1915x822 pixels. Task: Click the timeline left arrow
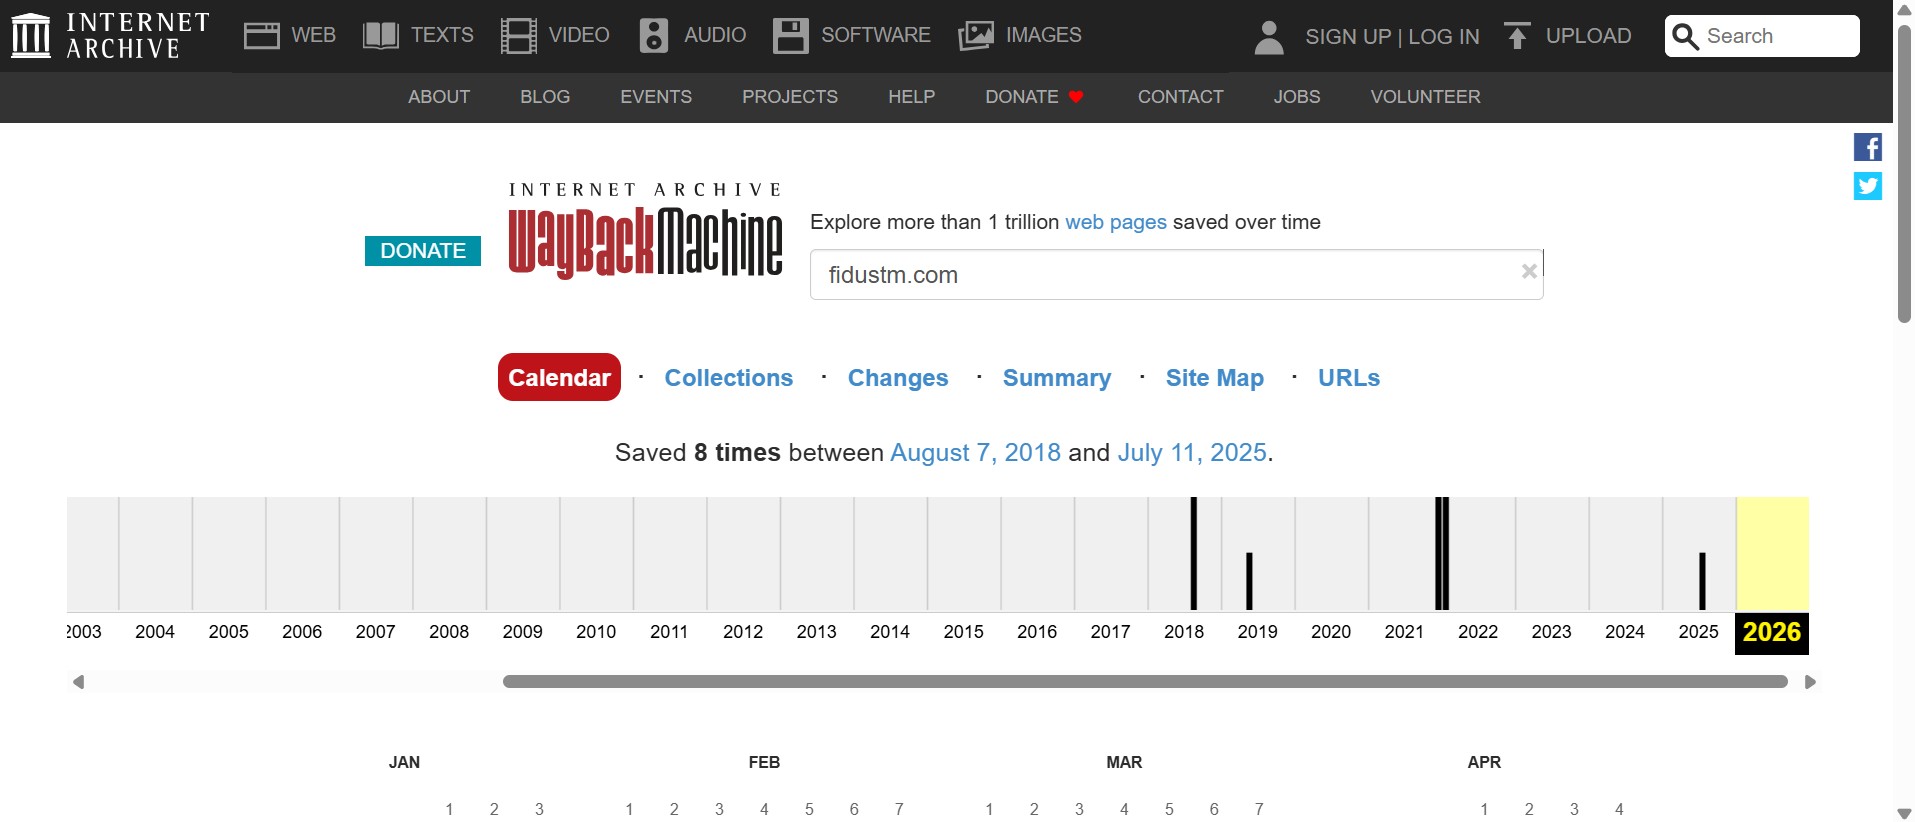pos(78,682)
